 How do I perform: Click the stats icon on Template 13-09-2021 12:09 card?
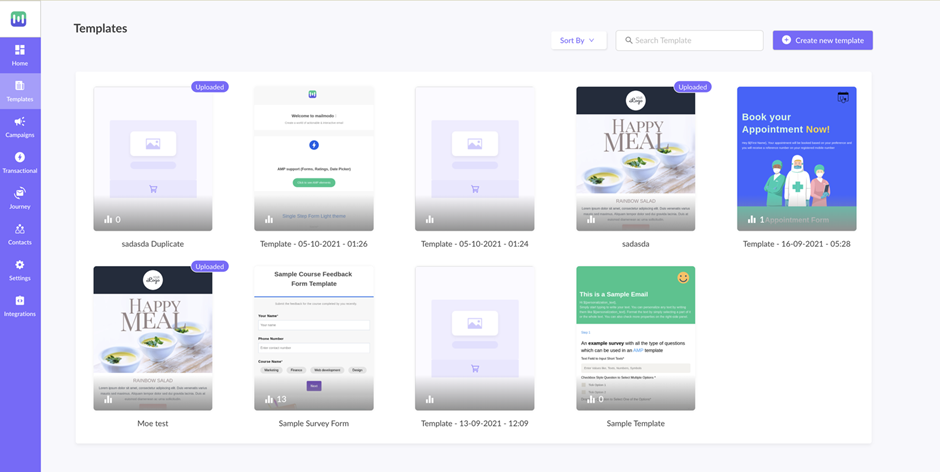(430, 399)
